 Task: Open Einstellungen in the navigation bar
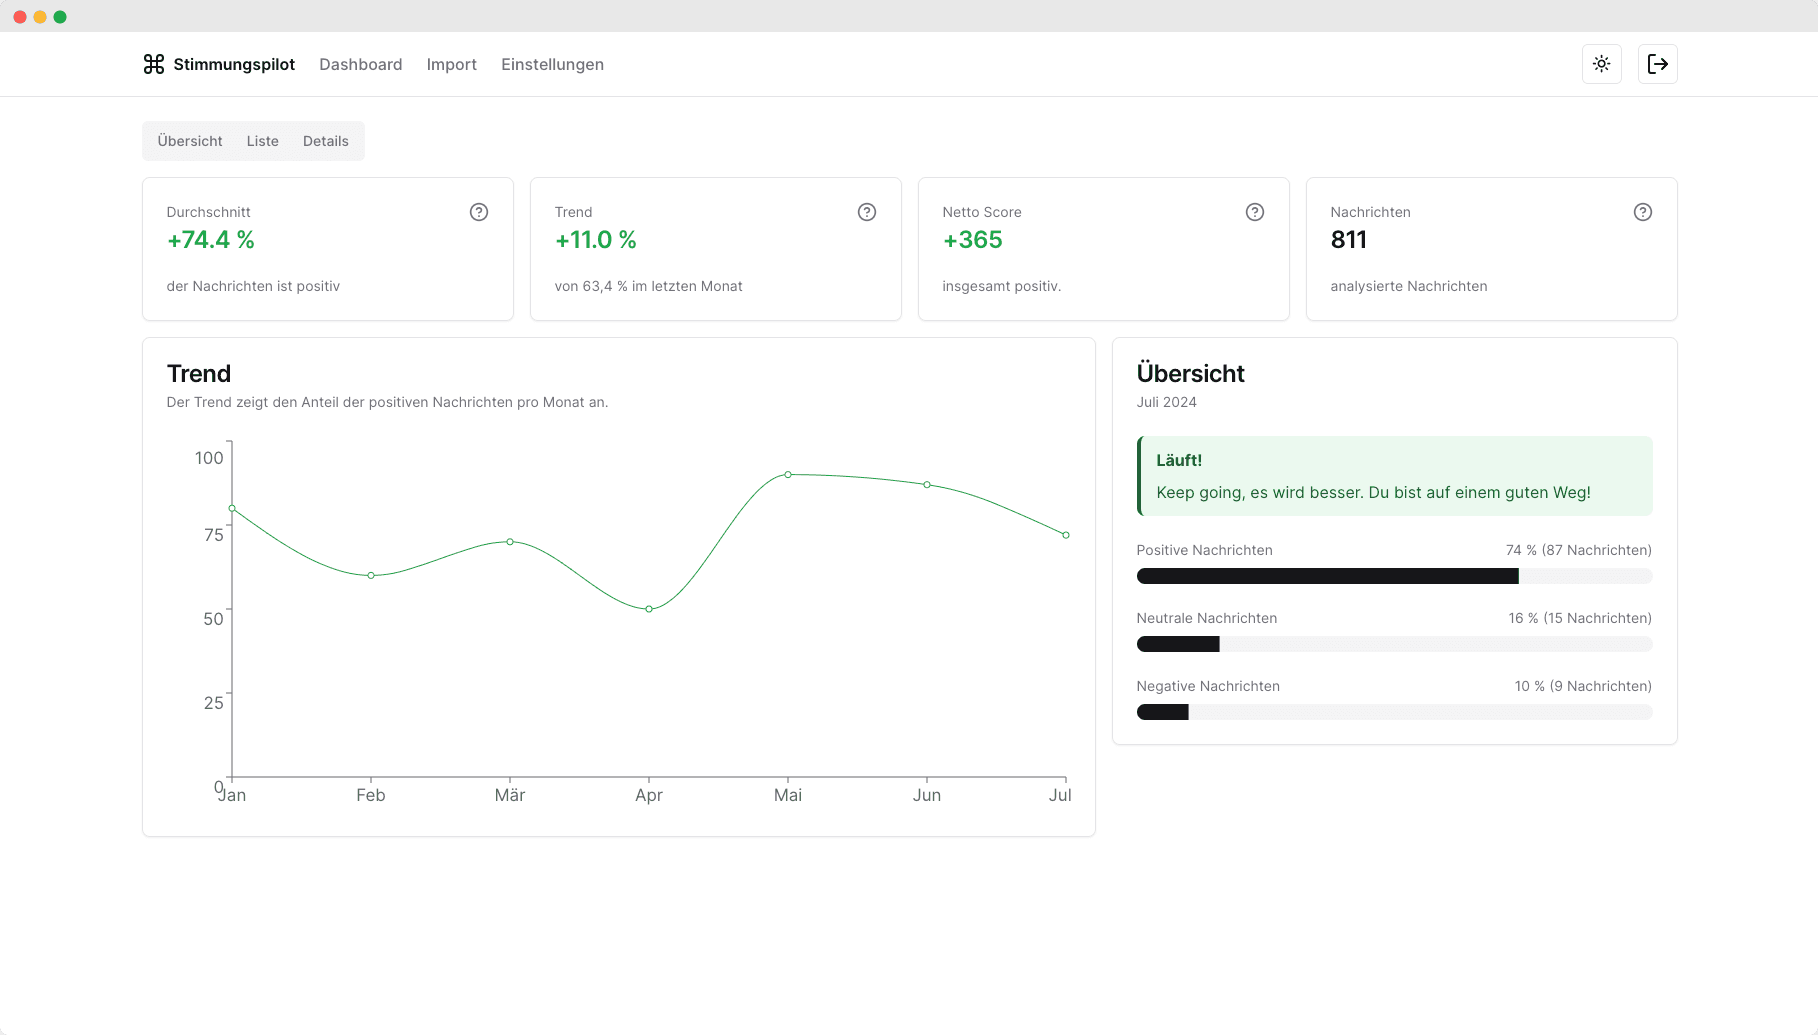coord(552,64)
